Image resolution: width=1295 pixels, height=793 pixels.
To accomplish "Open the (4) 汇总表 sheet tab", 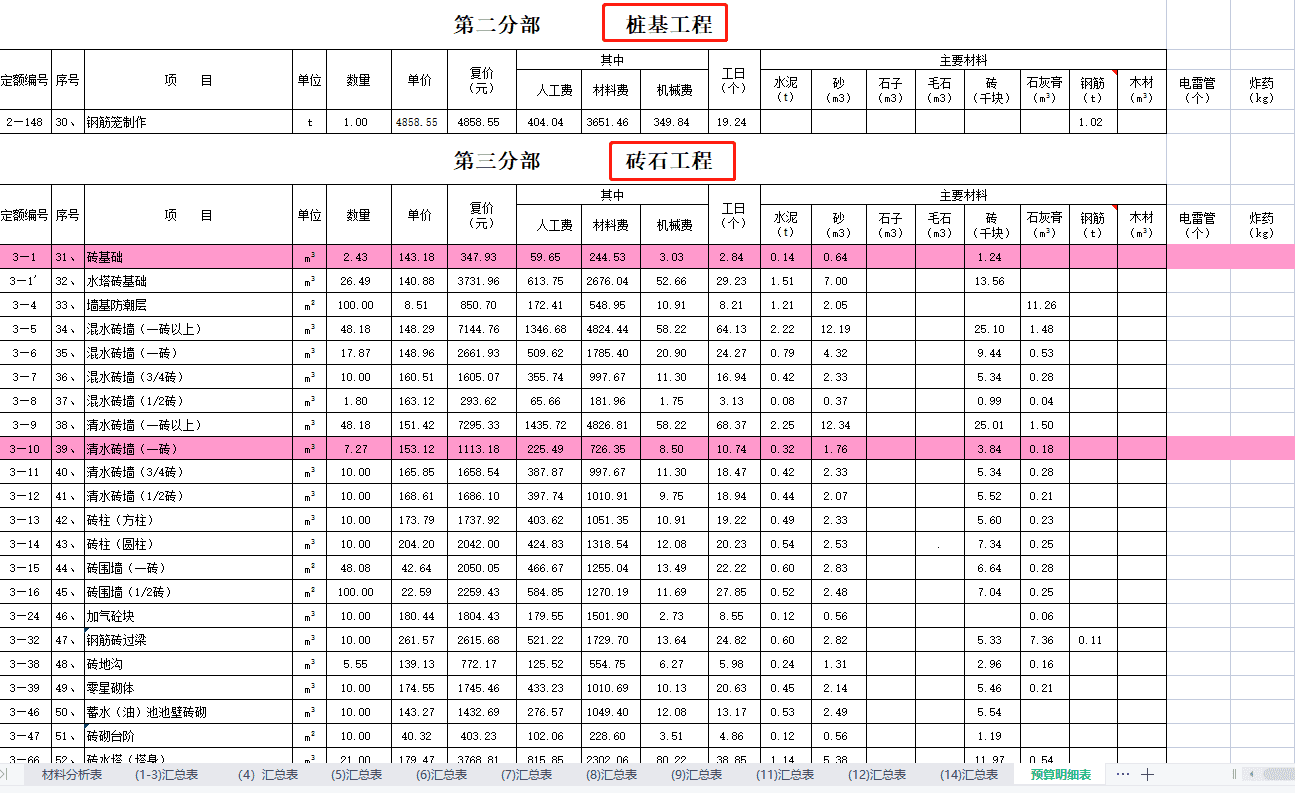I will 268,775.
